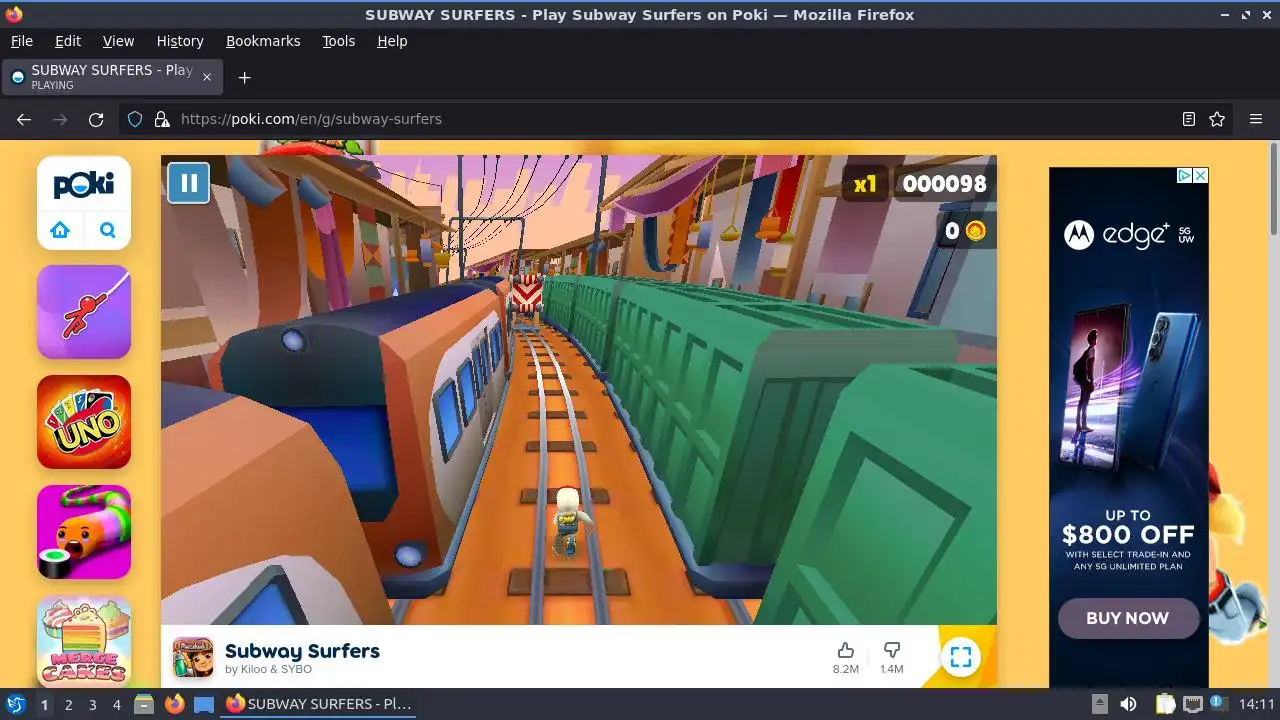Viewport: 1280px width, 720px height.
Task: Click the Subway Surfers title text
Action: point(302,651)
